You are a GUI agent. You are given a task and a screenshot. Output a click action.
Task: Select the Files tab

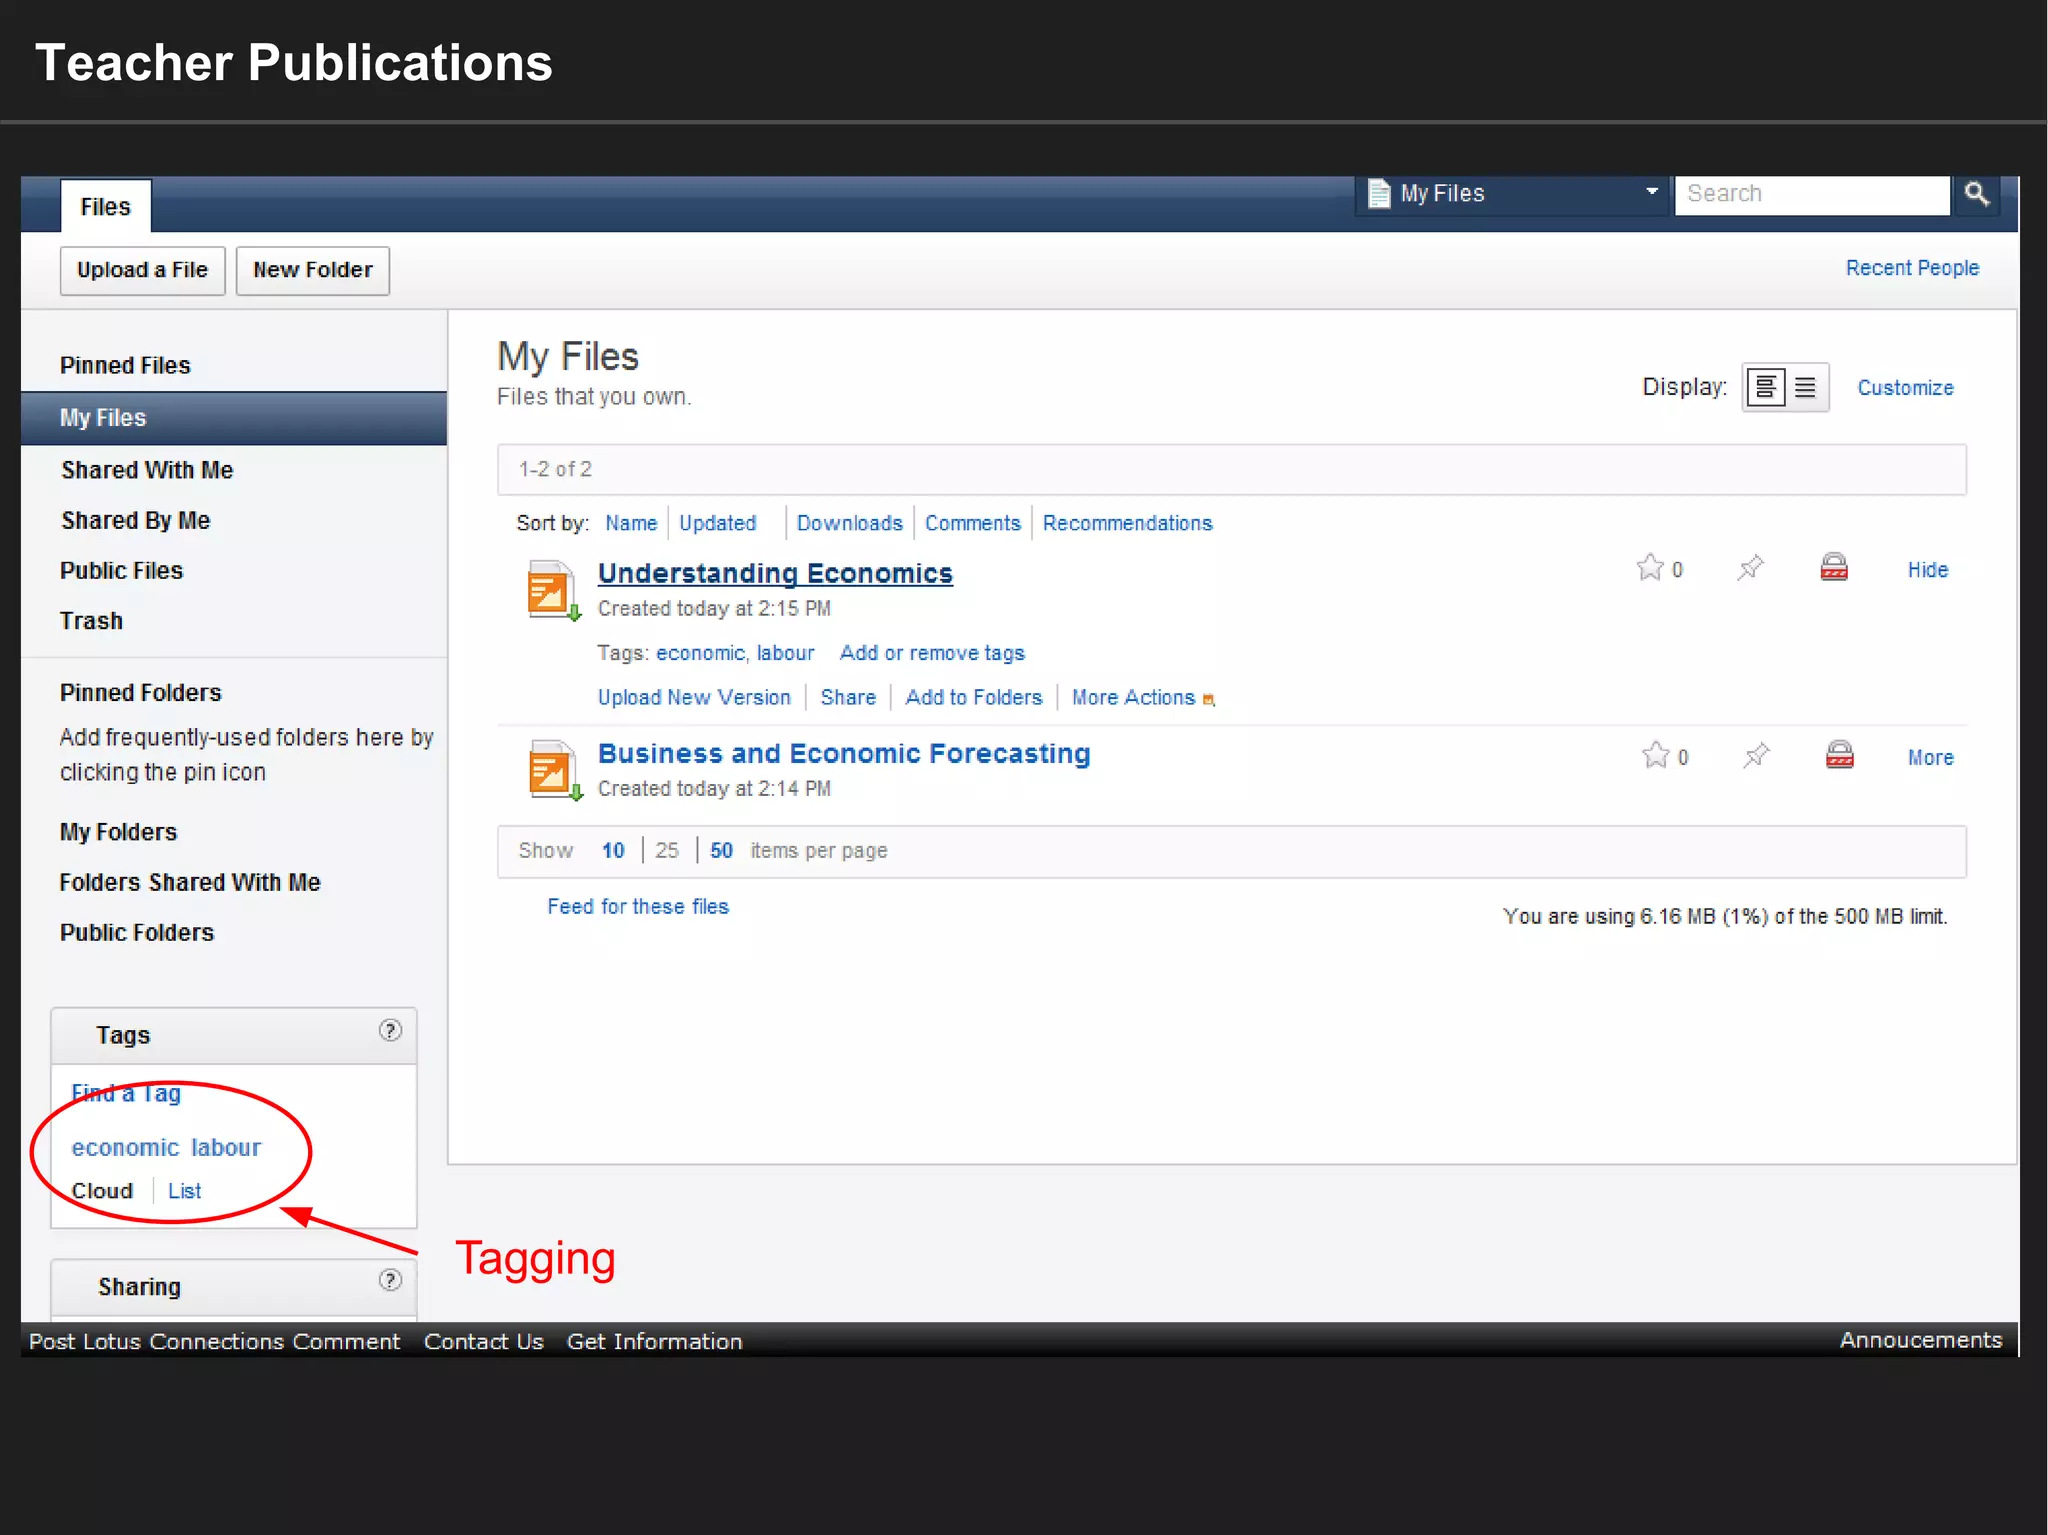pos(105,207)
